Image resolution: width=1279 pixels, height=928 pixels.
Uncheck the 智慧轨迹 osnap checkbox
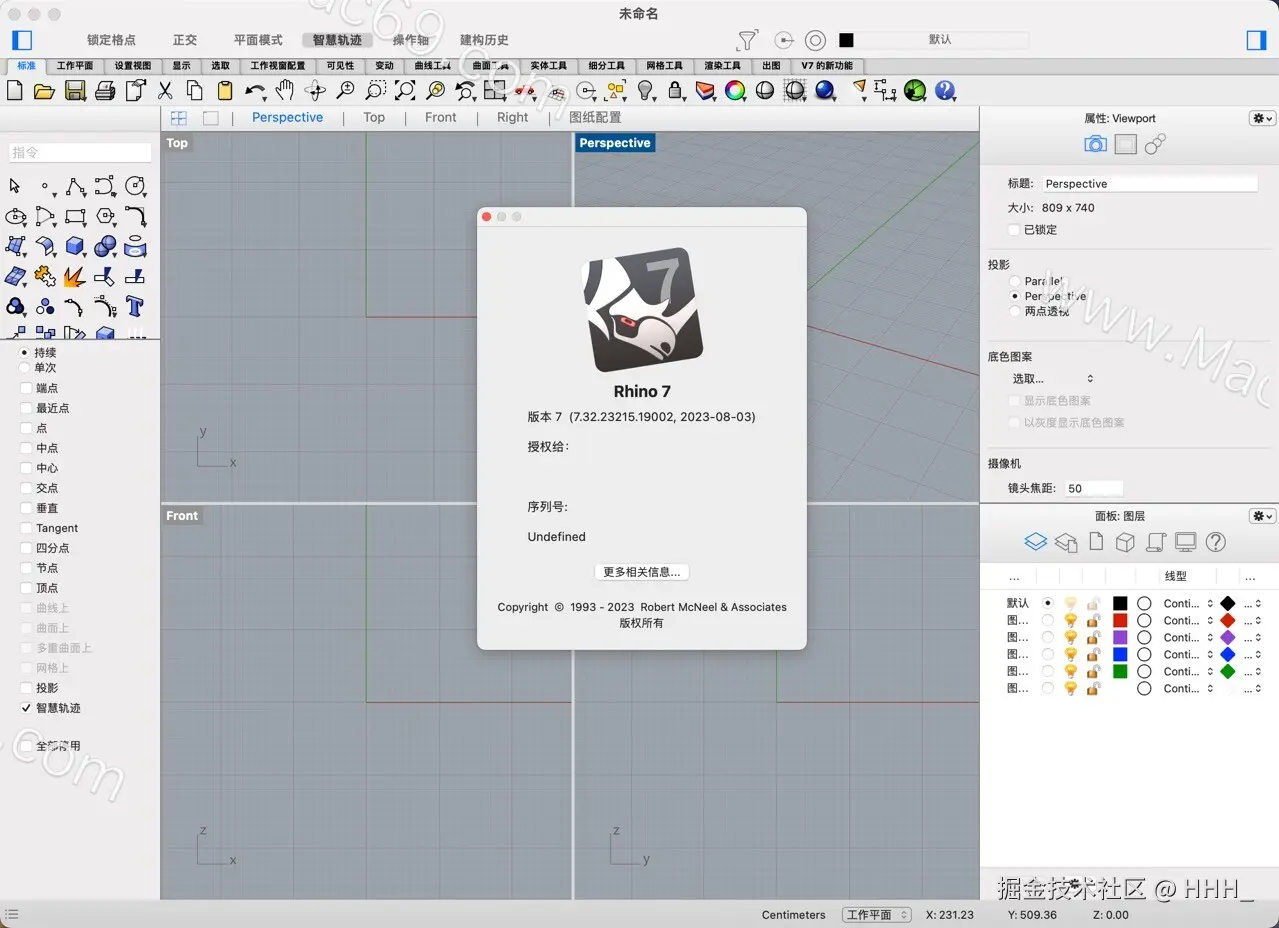(27, 708)
